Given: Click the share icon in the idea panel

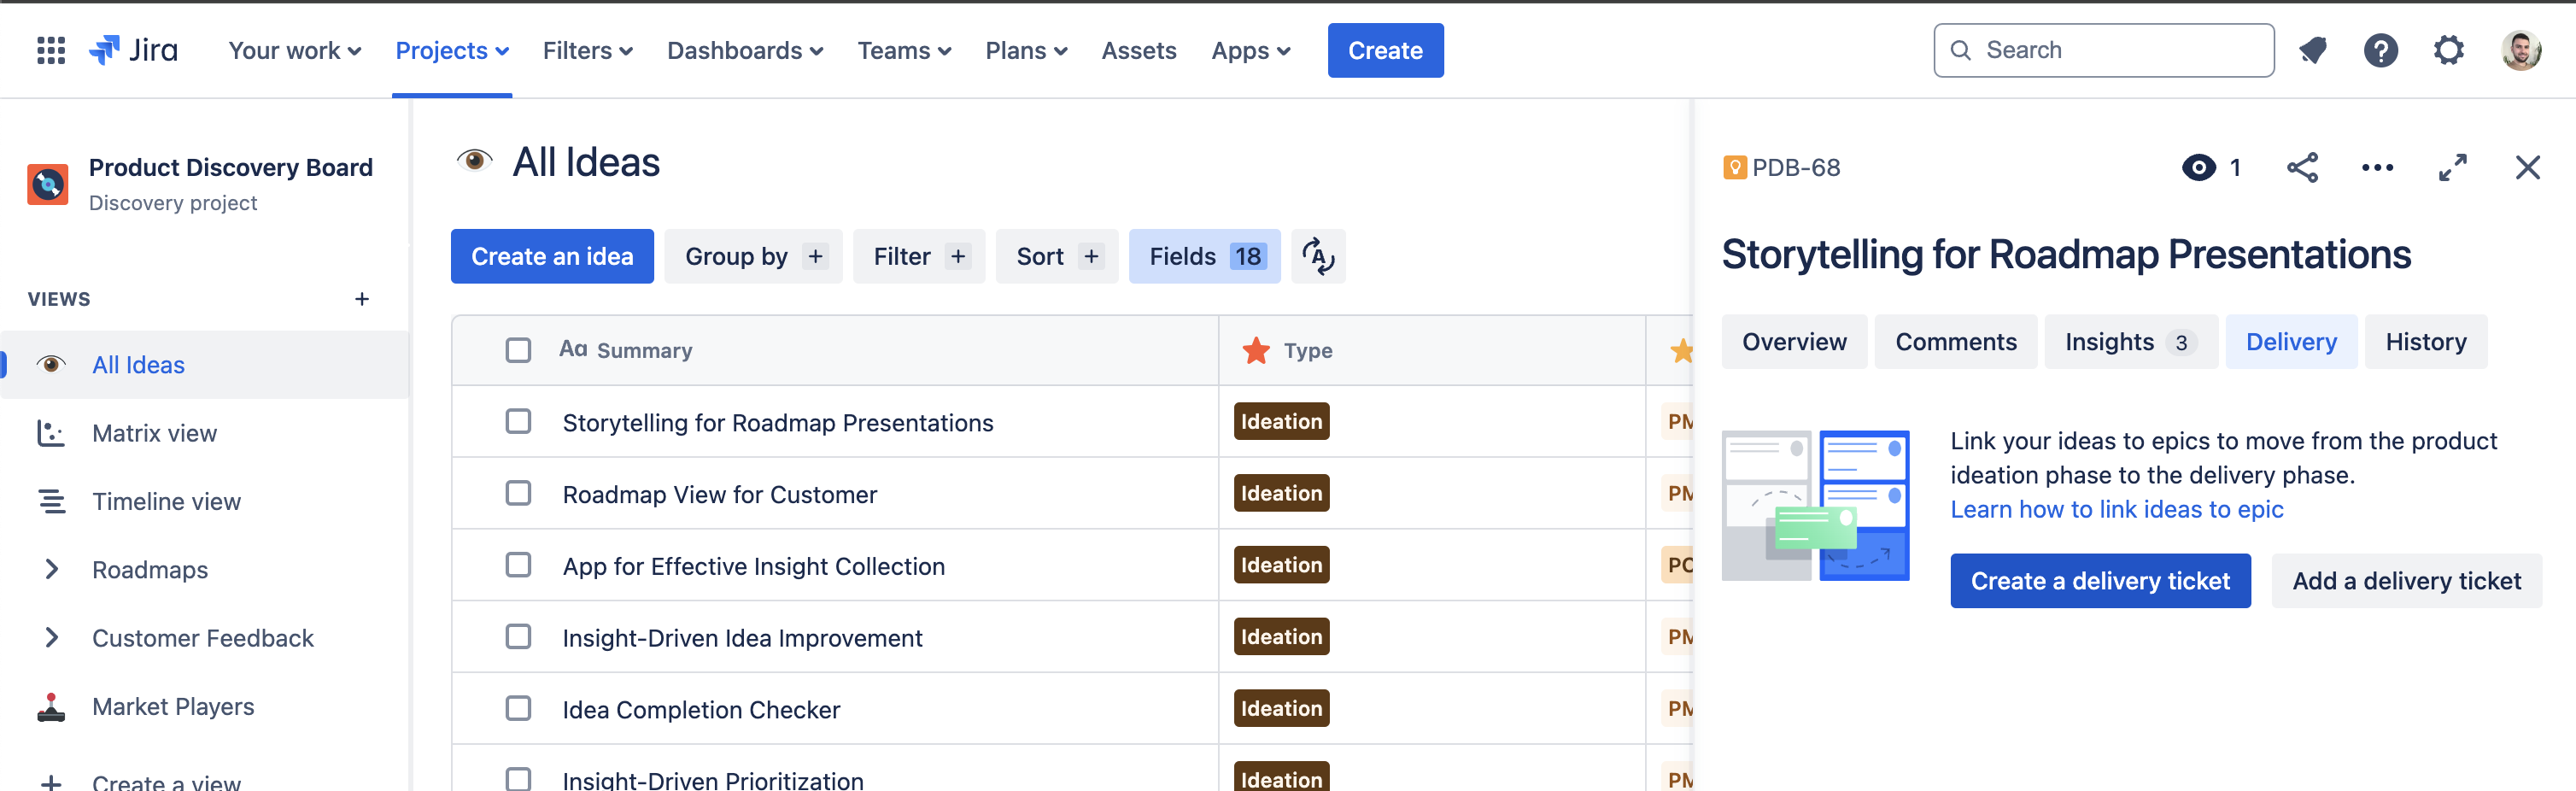Looking at the screenshot, I should click(x=2304, y=167).
